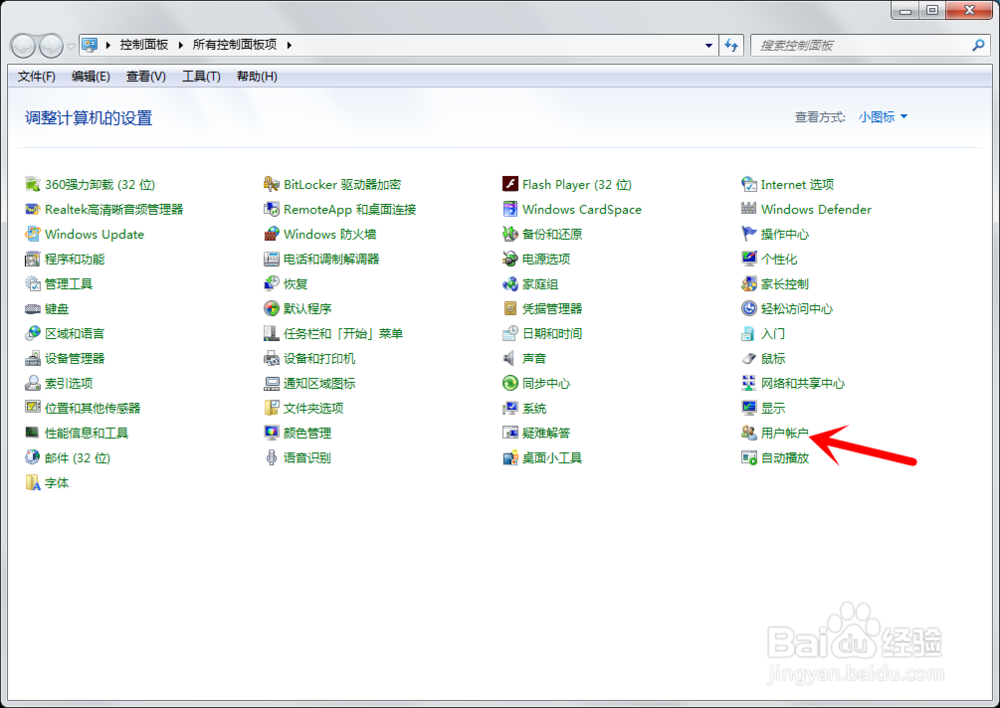Image resolution: width=1000 pixels, height=708 pixels.
Task: Click the search magnifier button
Action: click(x=978, y=45)
